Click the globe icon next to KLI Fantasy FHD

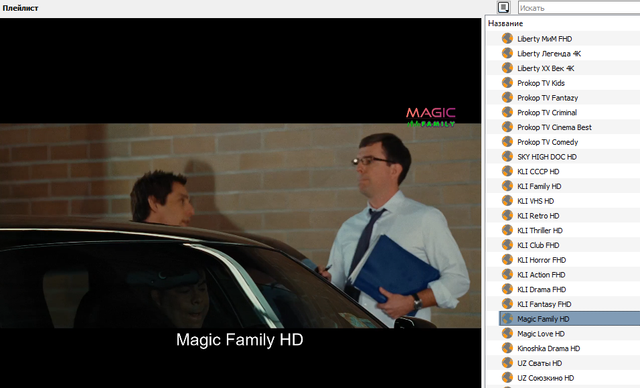507,304
